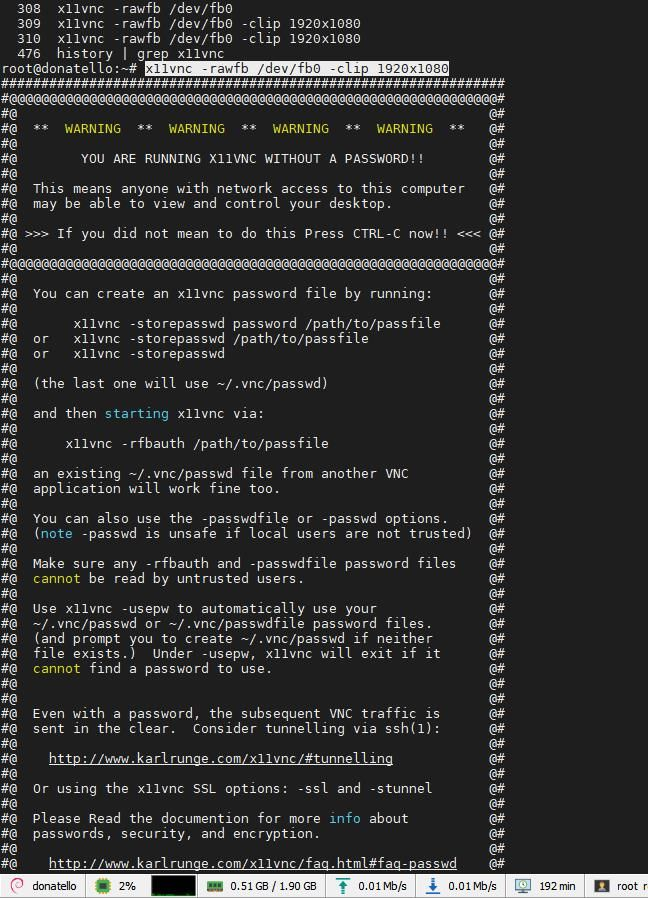The width and height of the screenshot is (648, 898).
Task: Click '(the last one will use ~/.vnc/passwd)' line
Action: (x=180, y=384)
